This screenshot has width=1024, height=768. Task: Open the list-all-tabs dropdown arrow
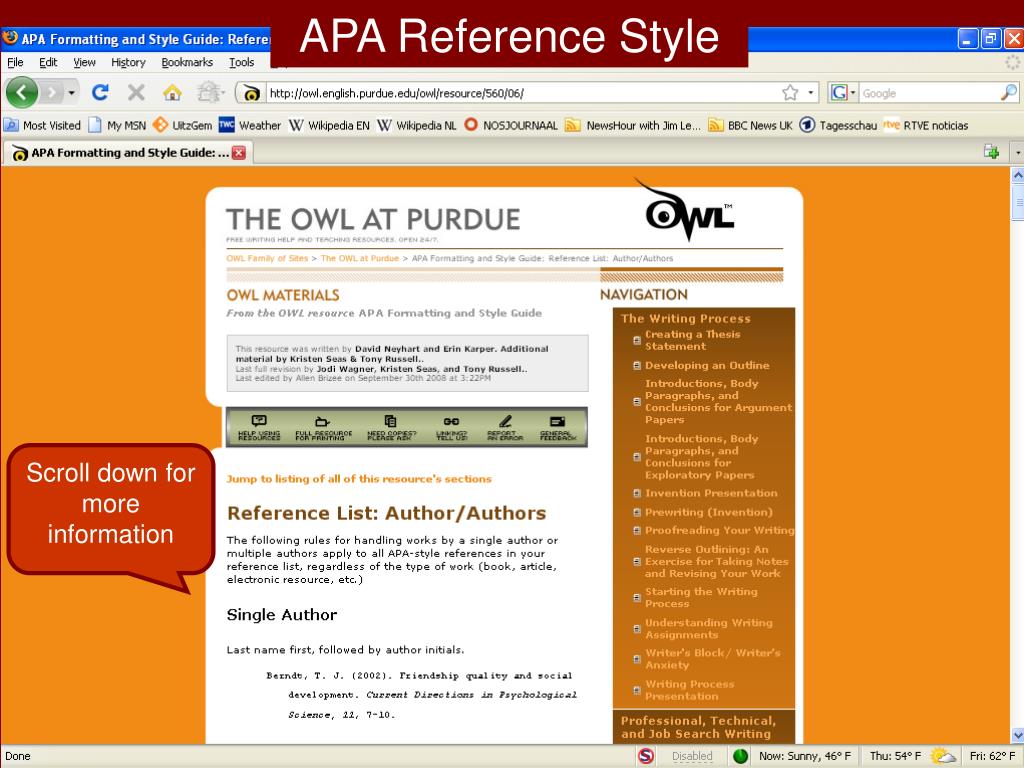pyautogui.click(x=1017, y=153)
